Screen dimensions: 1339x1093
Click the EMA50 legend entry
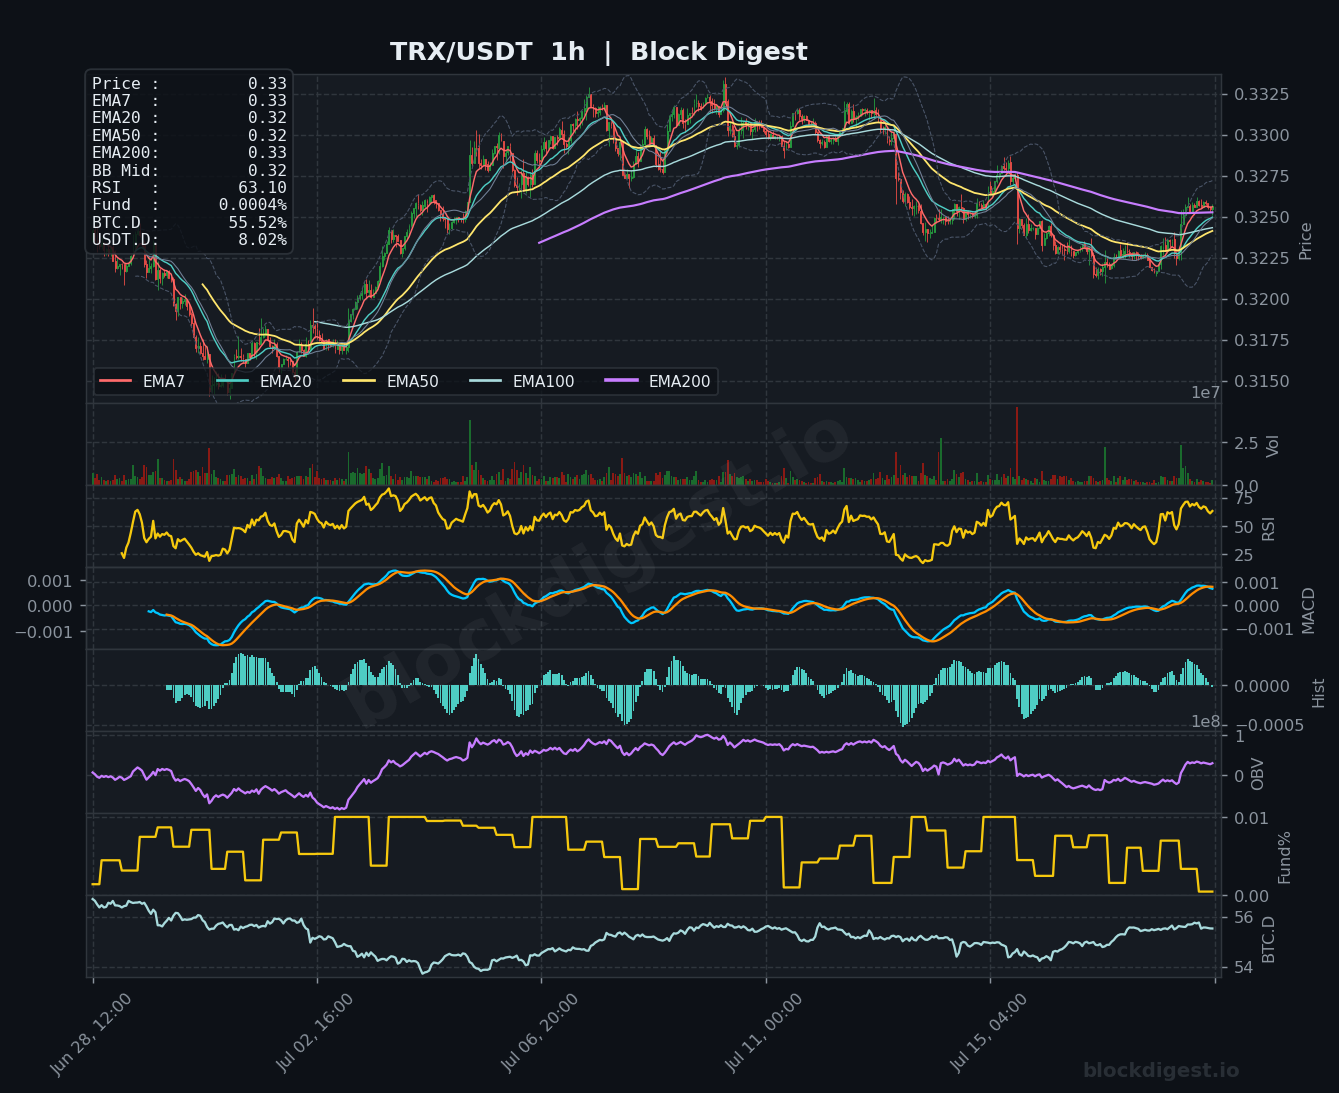tap(390, 381)
